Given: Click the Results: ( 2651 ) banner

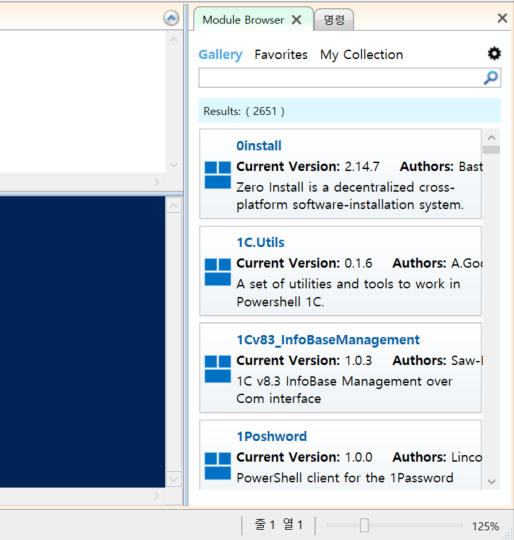Looking at the screenshot, I should tap(349, 111).
